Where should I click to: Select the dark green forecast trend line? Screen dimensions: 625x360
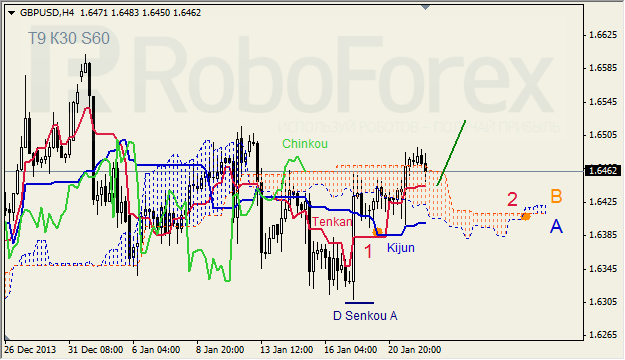(451, 153)
